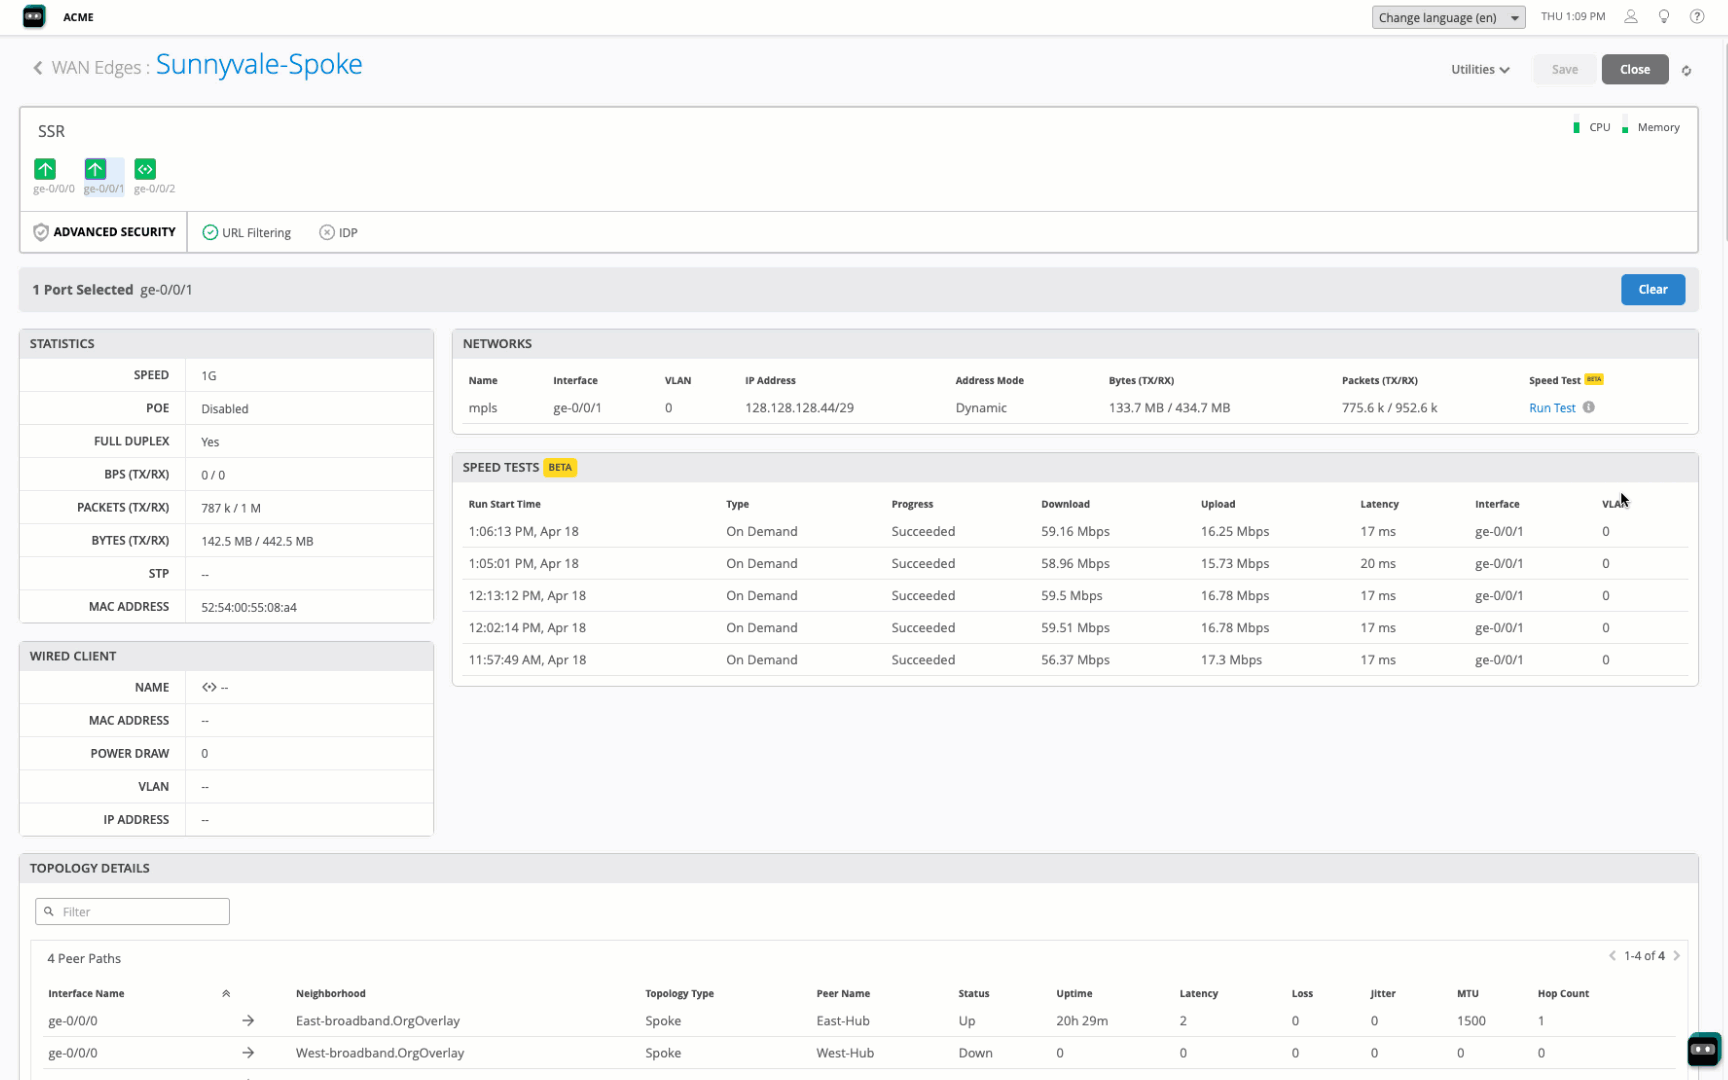Image resolution: width=1728 pixels, height=1080 pixels.
Task: Expand the Utilities dropdown menu
Action: pyautogui.click(x=1480, y=70)
